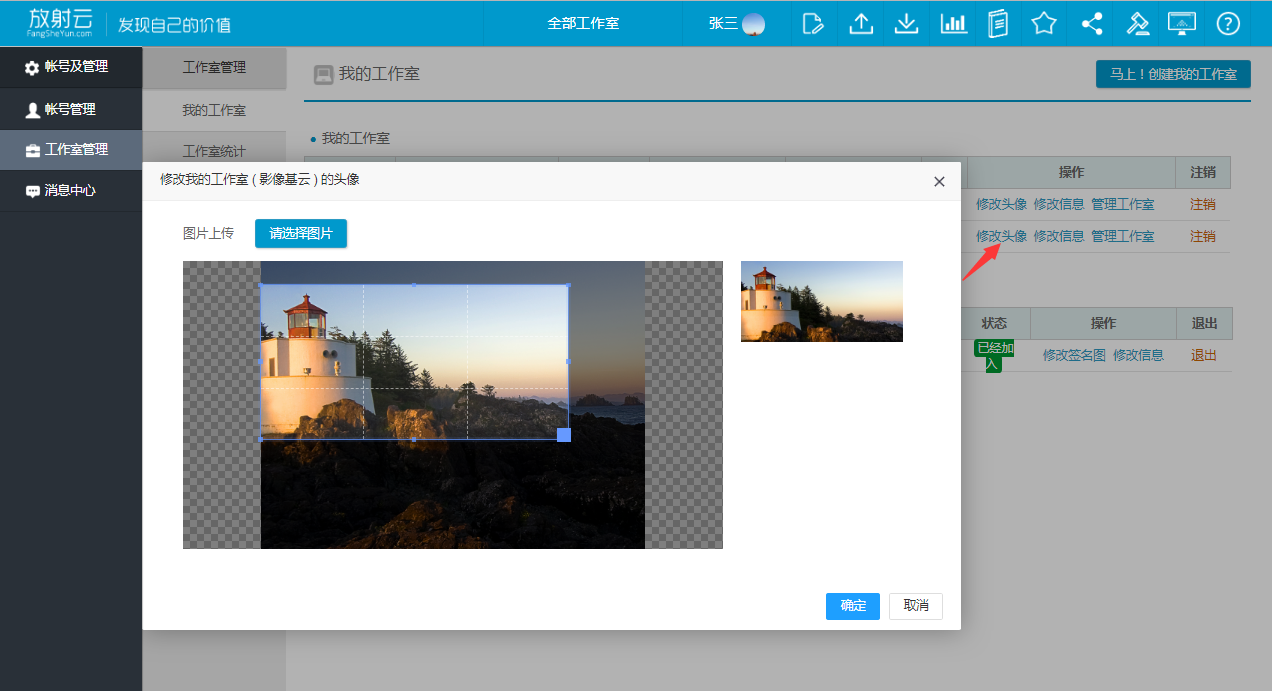Click the book document icon in header
The image size is (1272, 691).
(x=997, y=23)
